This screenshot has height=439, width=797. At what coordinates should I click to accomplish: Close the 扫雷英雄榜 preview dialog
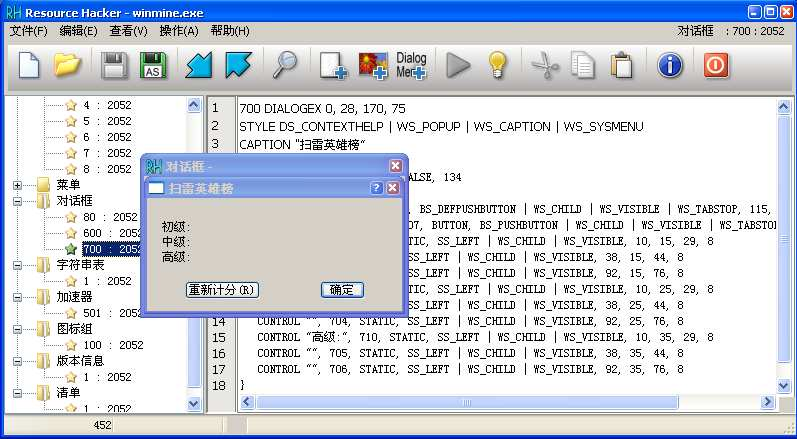392,188
